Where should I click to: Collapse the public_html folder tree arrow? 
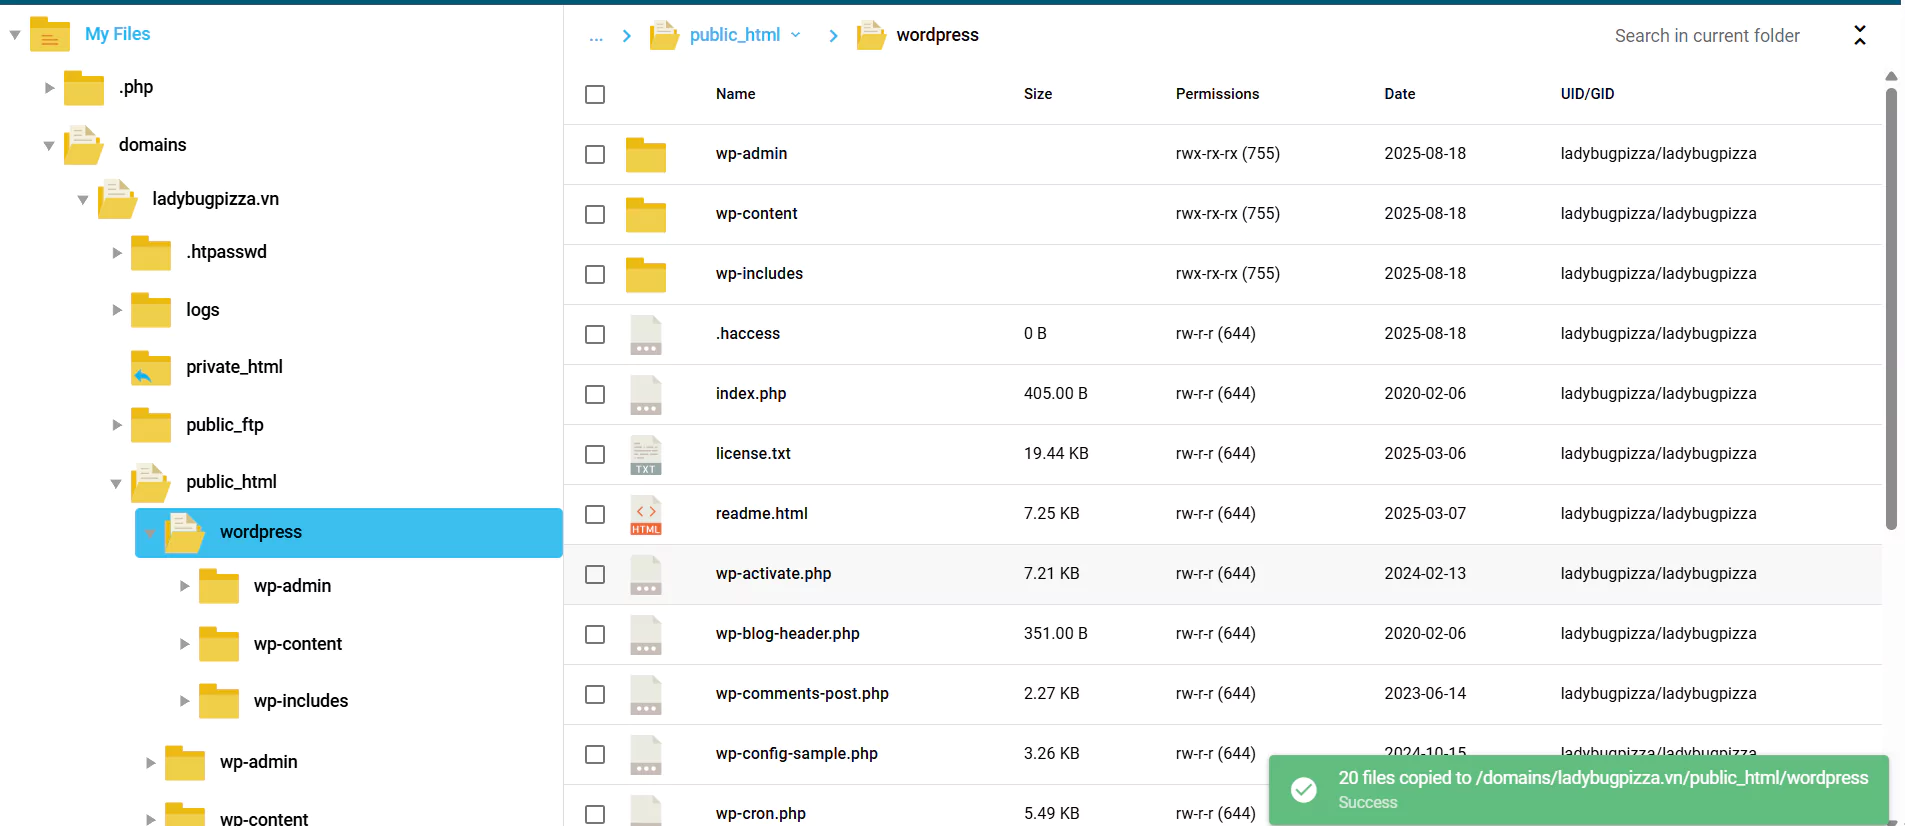(x=116, y=483)
